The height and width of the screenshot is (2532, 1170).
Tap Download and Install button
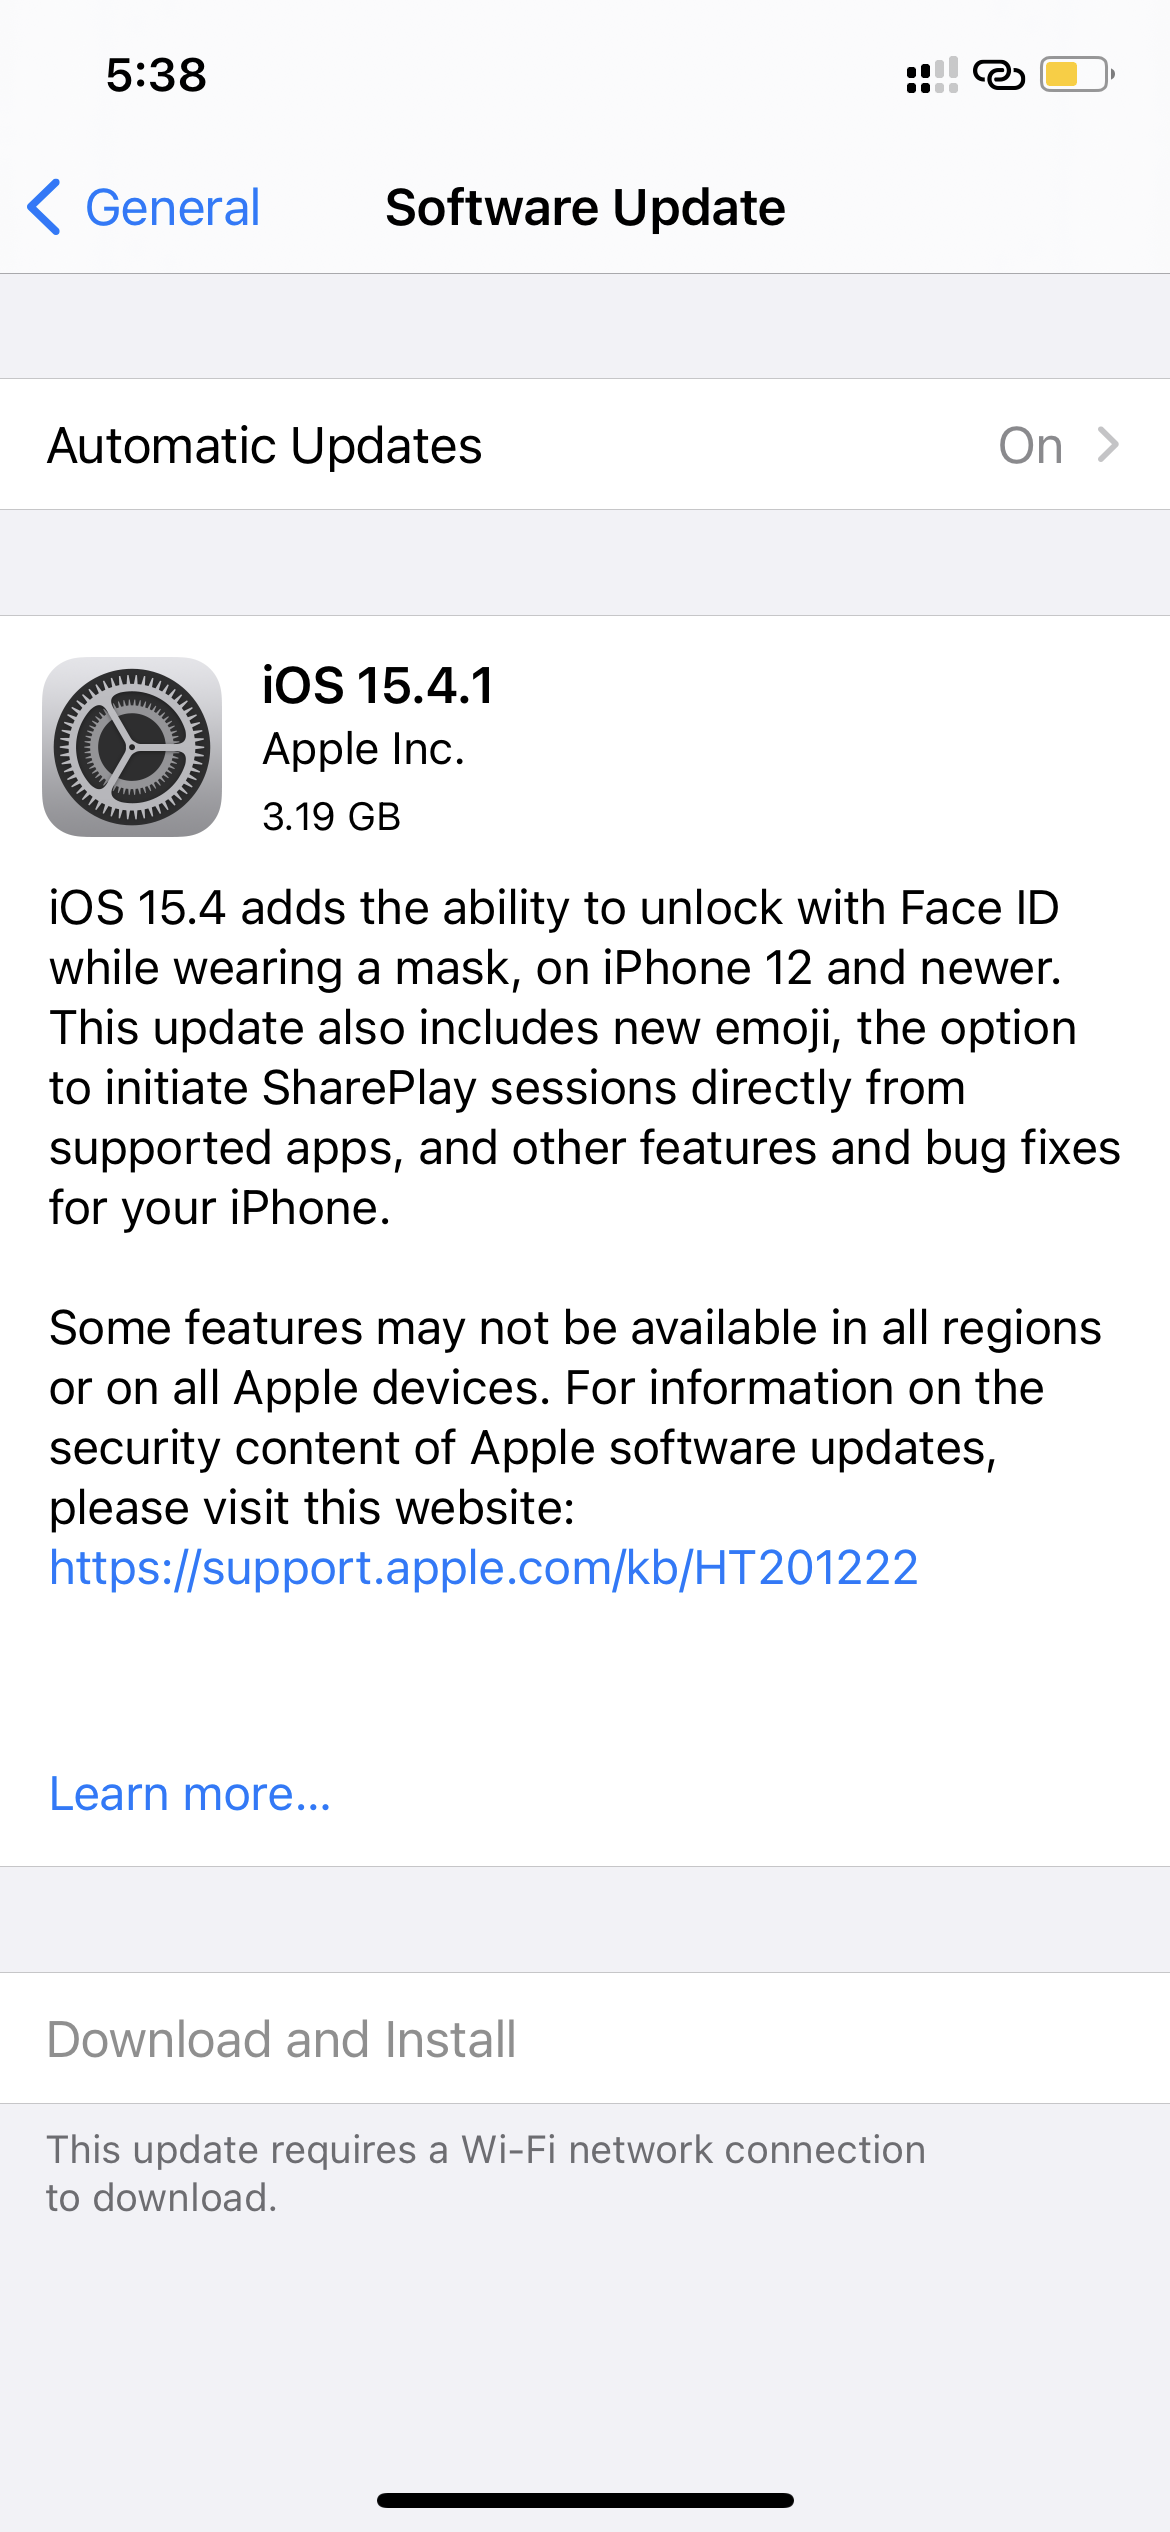[585, 2039]
